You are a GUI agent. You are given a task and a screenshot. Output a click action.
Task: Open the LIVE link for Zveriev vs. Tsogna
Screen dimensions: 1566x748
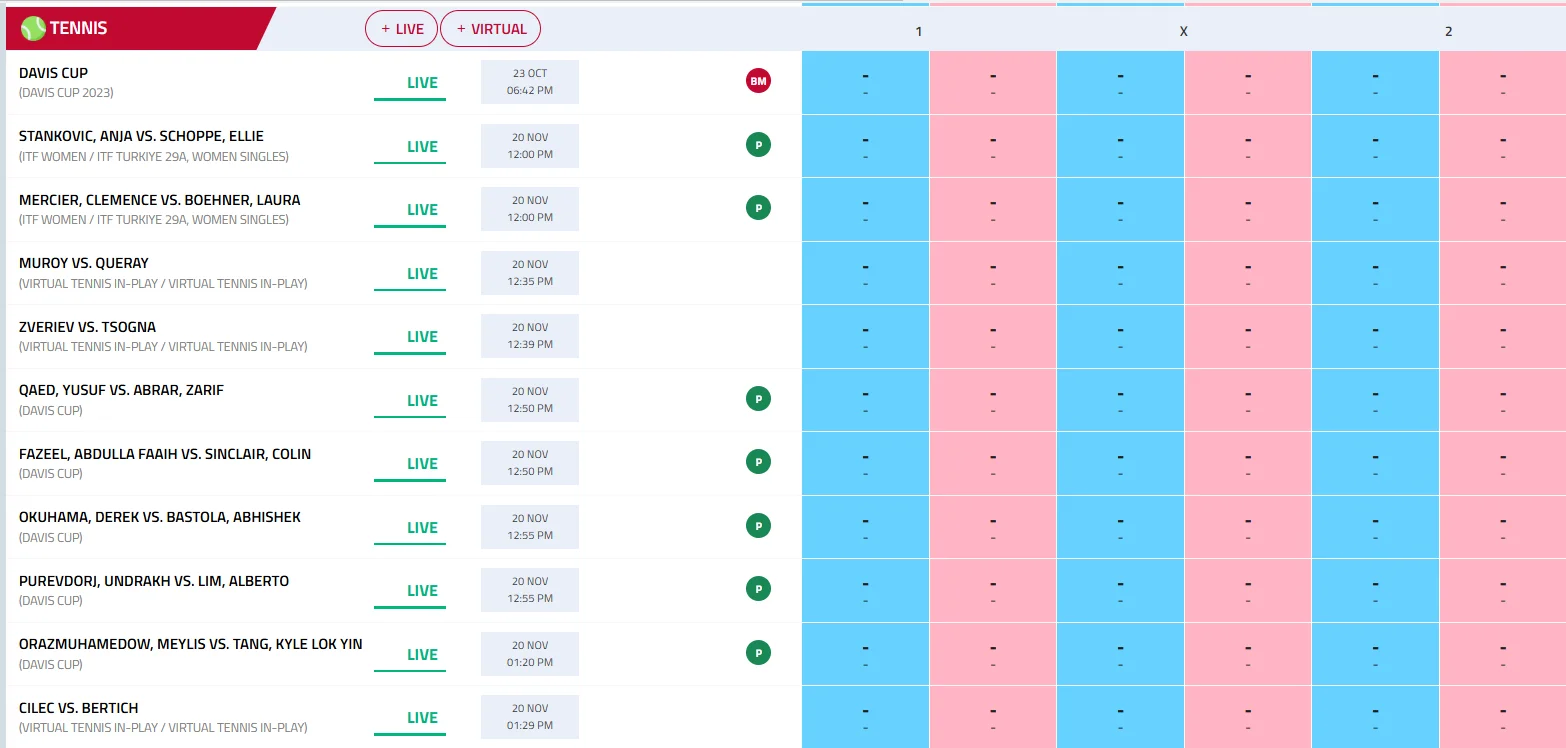coord(410,338)
